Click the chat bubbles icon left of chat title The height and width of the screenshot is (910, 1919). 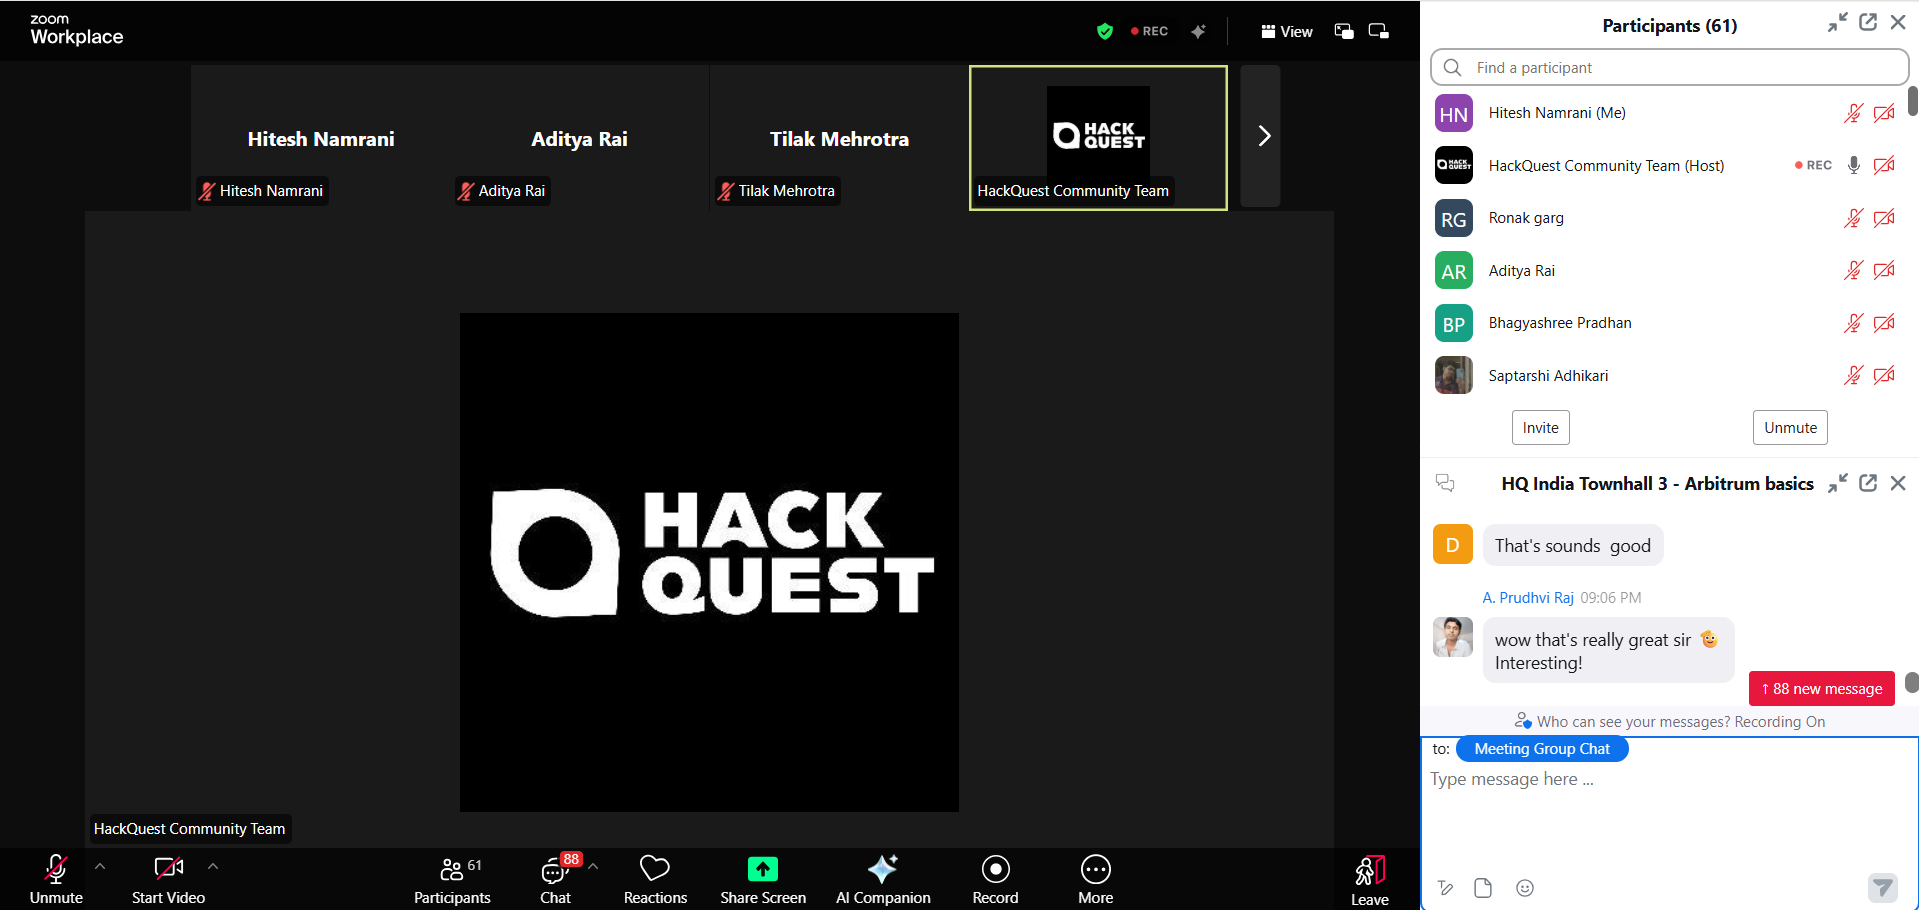click(x=1445, y=483)
